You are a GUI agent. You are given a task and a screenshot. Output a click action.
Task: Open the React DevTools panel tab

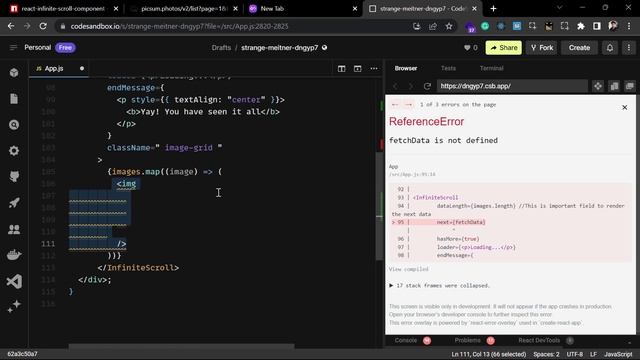coord(545,340)
